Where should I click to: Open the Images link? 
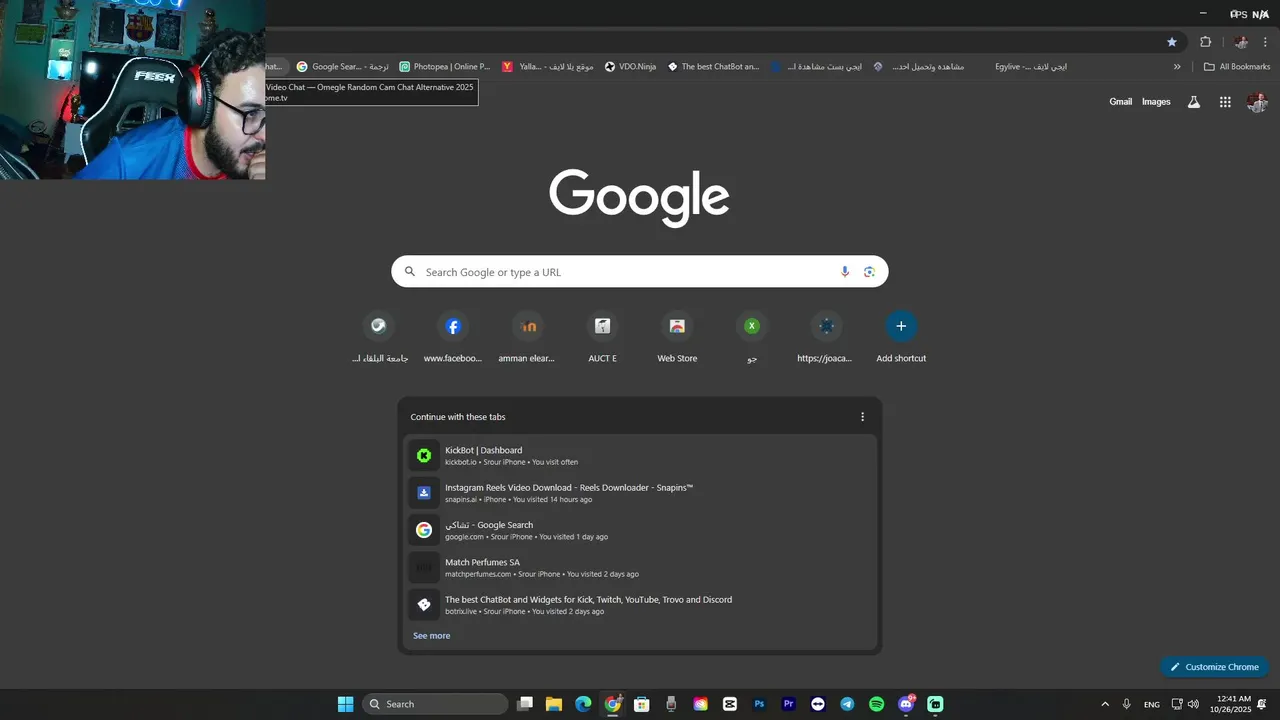tap(1156, 102)
